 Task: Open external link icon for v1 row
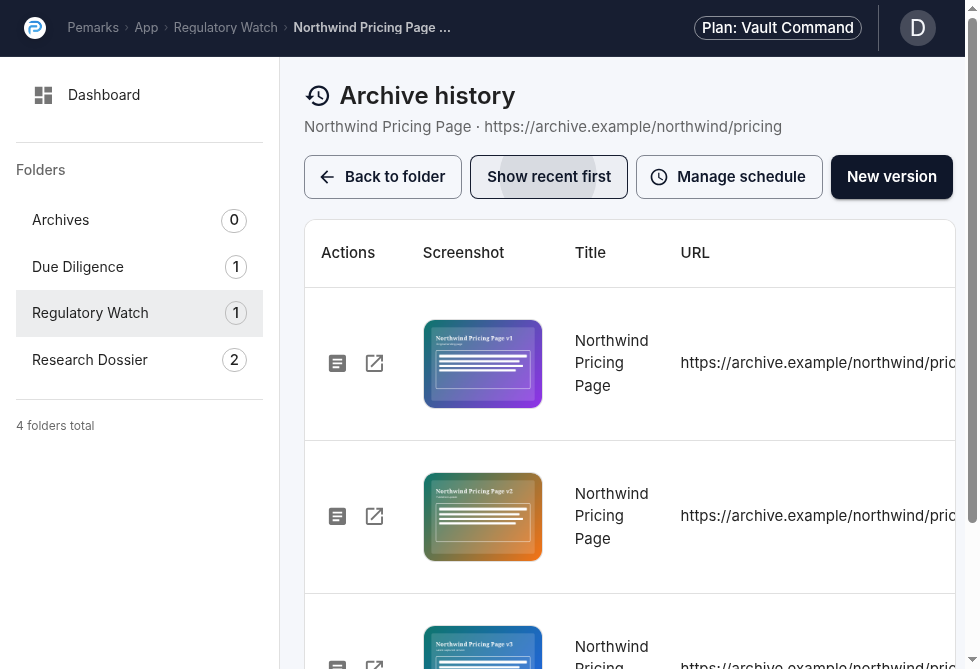pos(374,363)
